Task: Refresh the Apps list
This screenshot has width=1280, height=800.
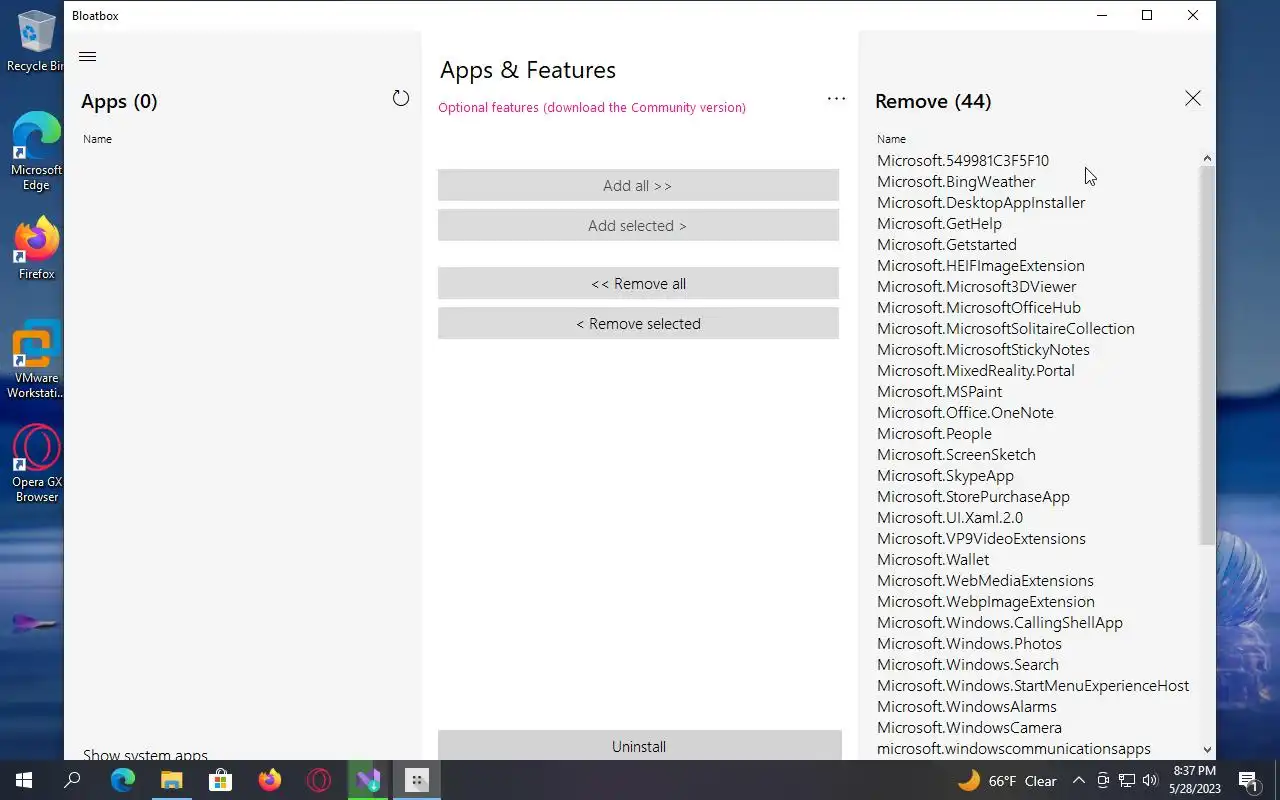Action: click(x=401, y=98)
